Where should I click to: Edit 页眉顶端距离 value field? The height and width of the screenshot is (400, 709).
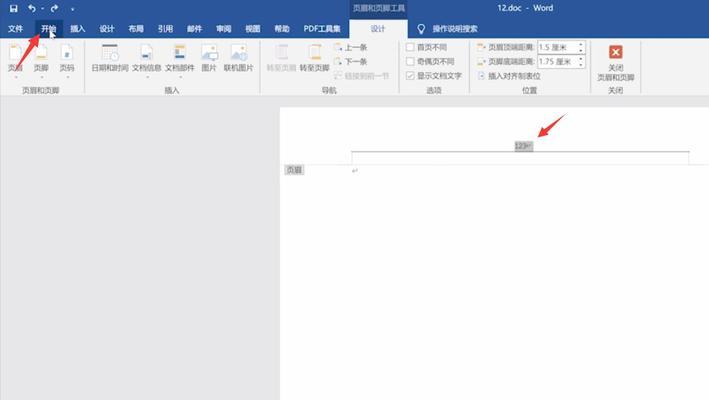click(x=557, y=47)
